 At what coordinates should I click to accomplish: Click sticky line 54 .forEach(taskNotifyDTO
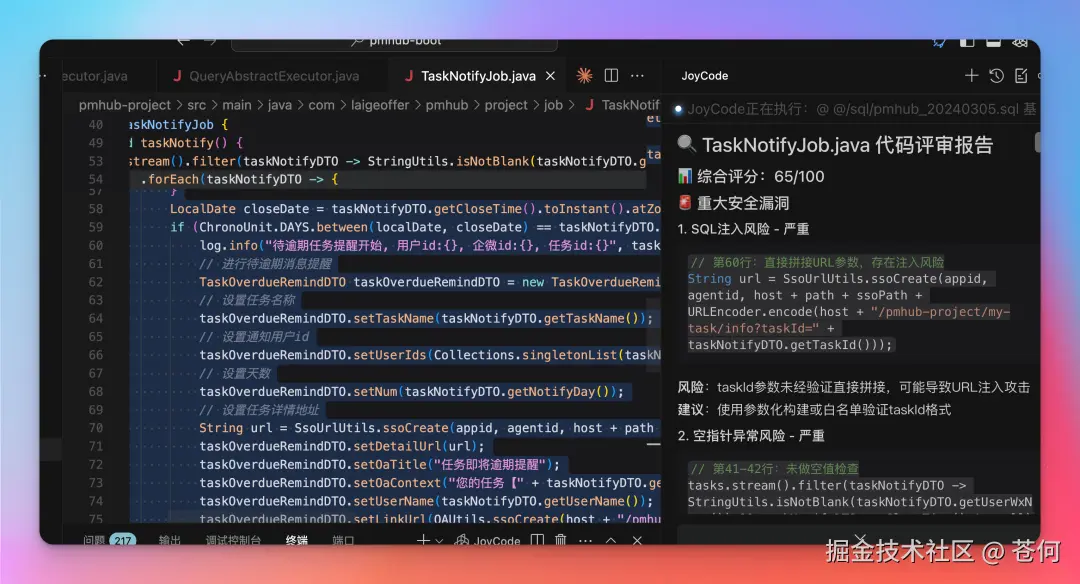point(240,180)
